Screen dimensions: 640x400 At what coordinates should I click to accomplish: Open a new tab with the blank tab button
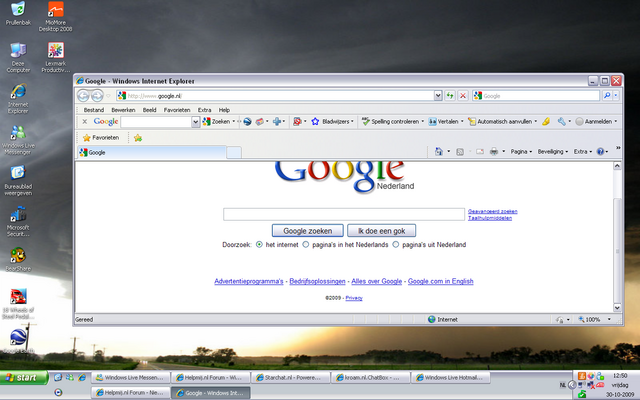tap(234, 153)
